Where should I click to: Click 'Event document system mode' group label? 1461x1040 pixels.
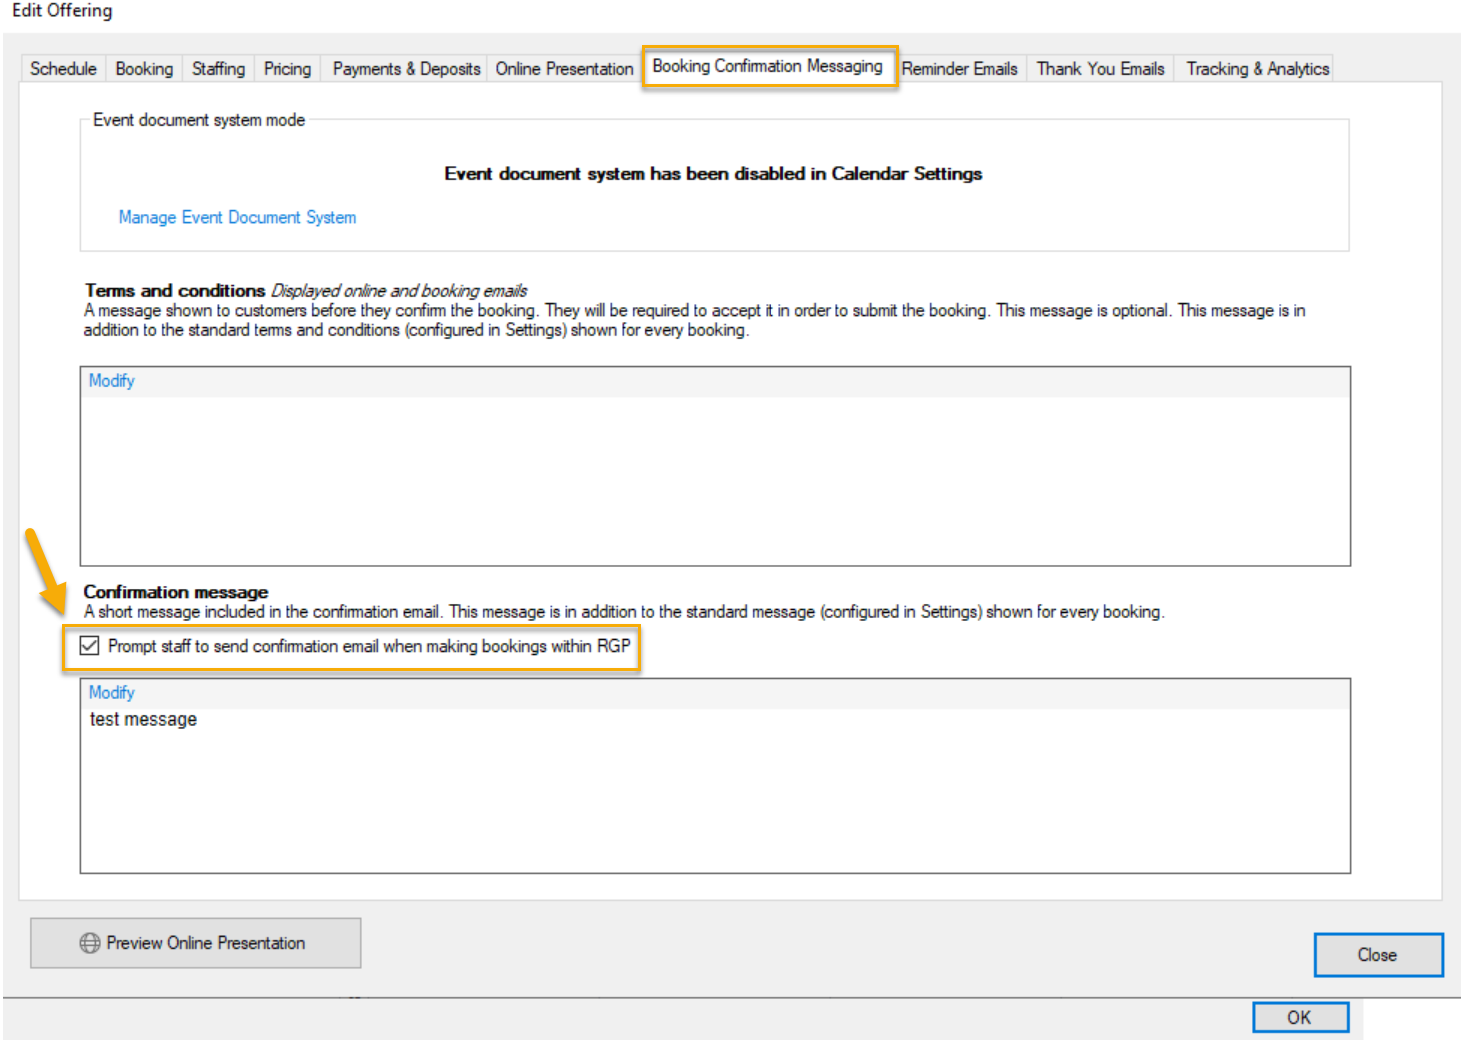(199, 120)
